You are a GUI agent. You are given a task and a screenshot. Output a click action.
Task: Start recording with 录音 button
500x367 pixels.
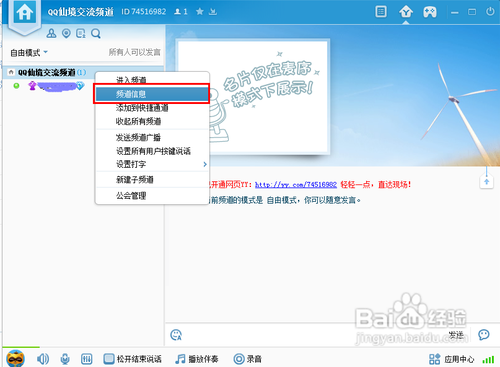247,359
